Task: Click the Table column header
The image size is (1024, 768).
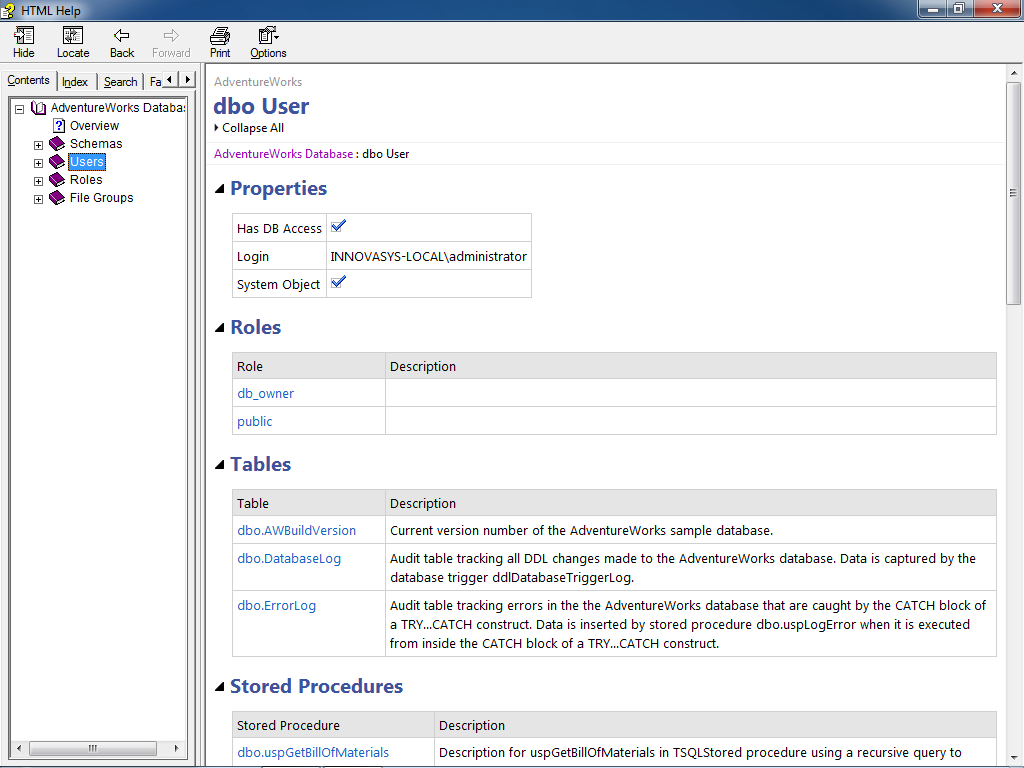Action: pyautogui.click(x=309, y=504)
